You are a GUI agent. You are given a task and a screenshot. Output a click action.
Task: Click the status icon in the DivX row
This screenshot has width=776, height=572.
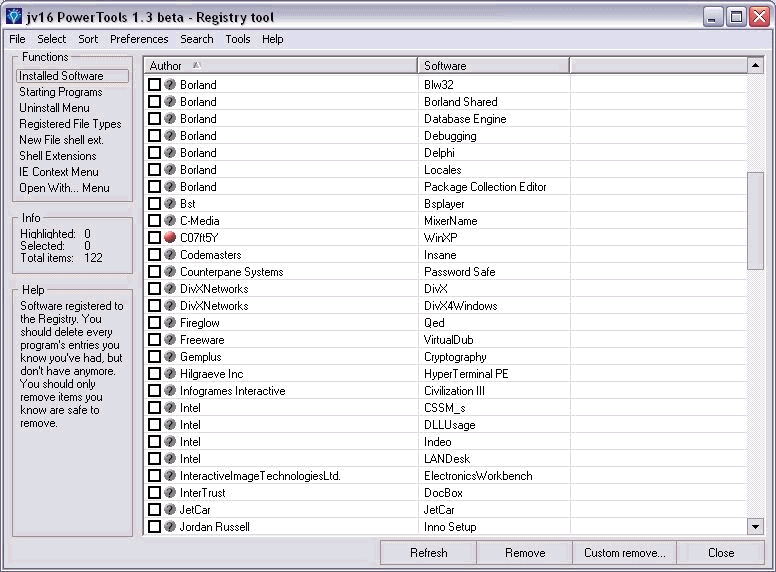coord(170,288)
